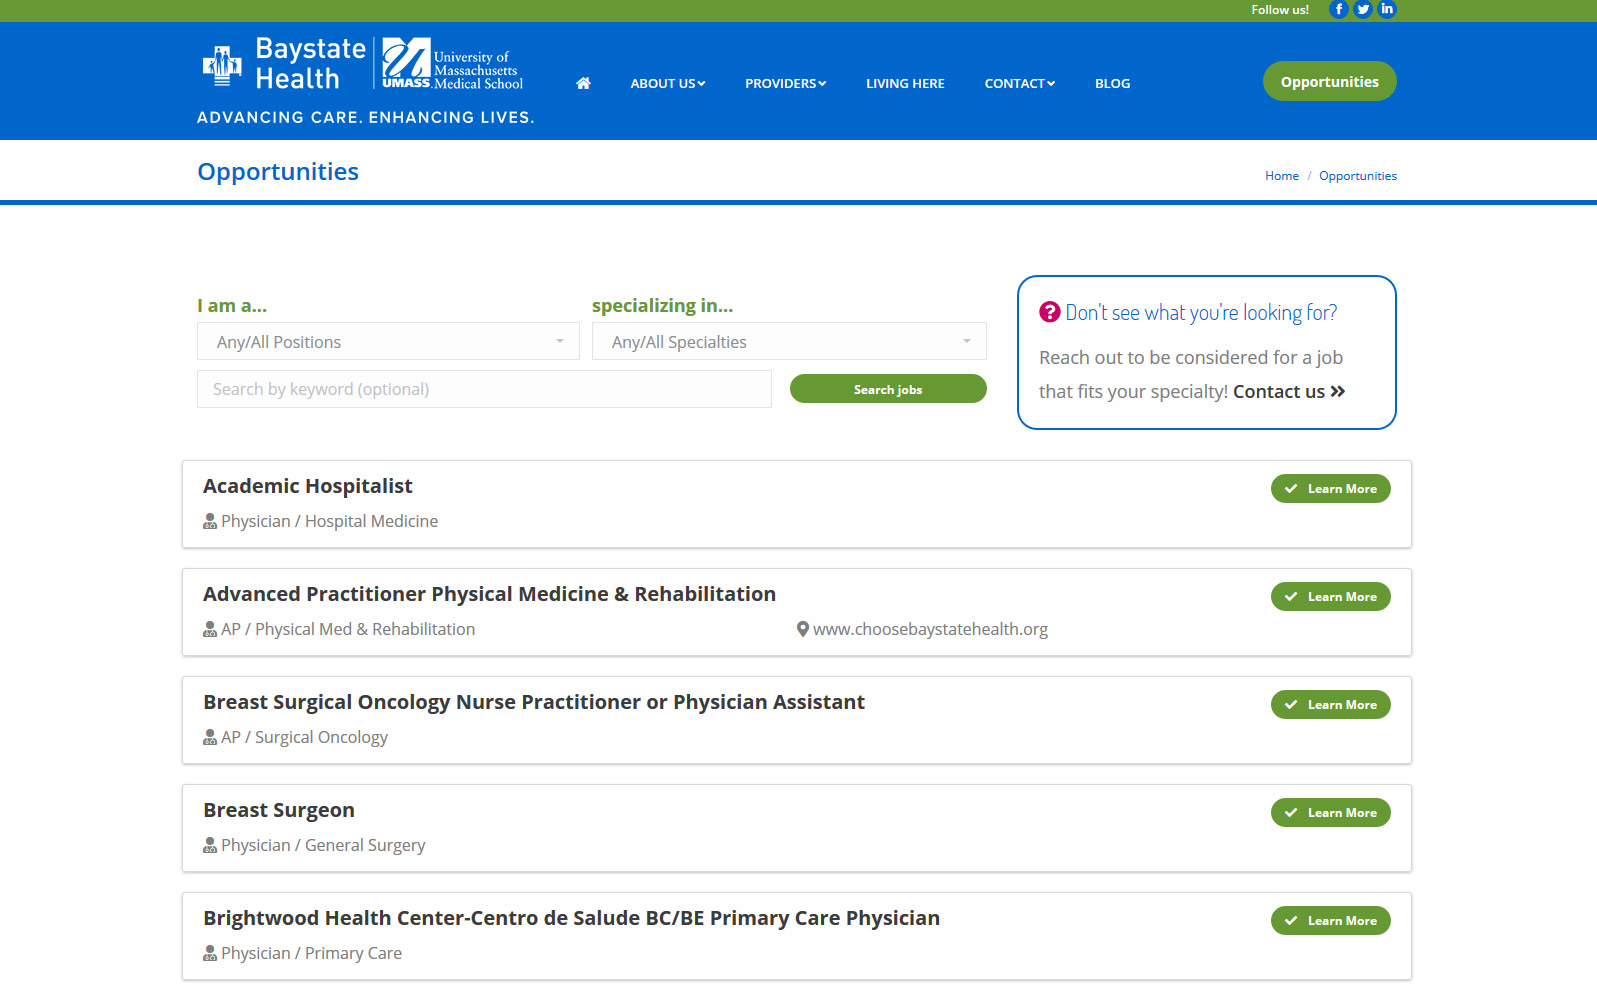
Task: Click the green Opportunities header button
Action: click(1329, 82)
